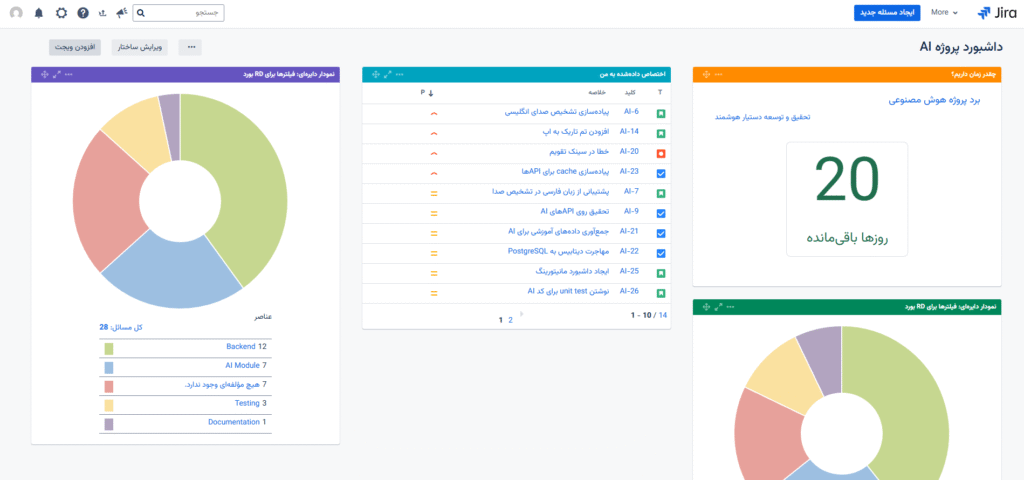This screenshot has height=480, width=1024.
Task: Click the خلاصه column header
Action: (x=598, y=93)
